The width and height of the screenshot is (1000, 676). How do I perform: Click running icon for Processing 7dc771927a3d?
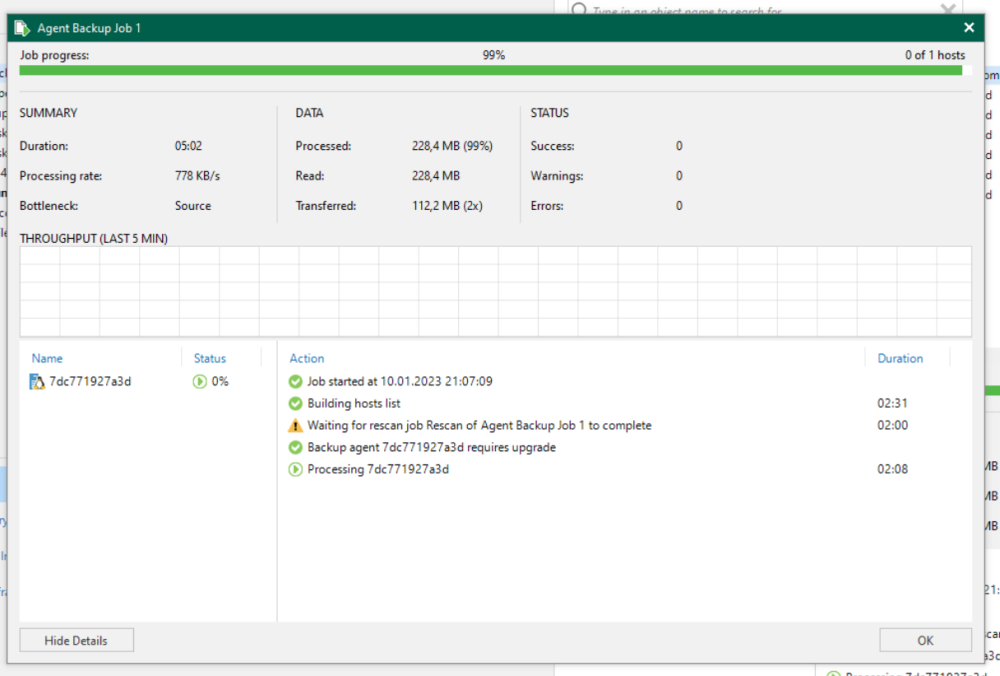[x=295, y=469]
